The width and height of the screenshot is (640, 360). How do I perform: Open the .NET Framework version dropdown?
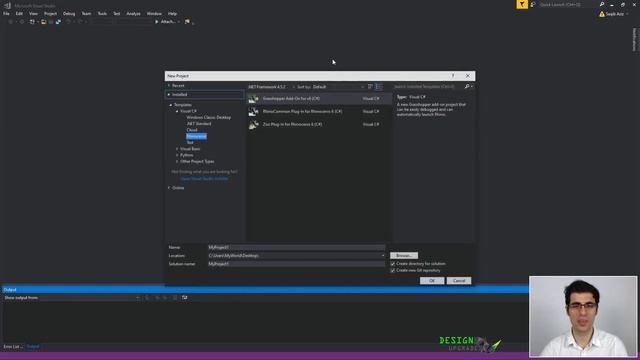270,87
